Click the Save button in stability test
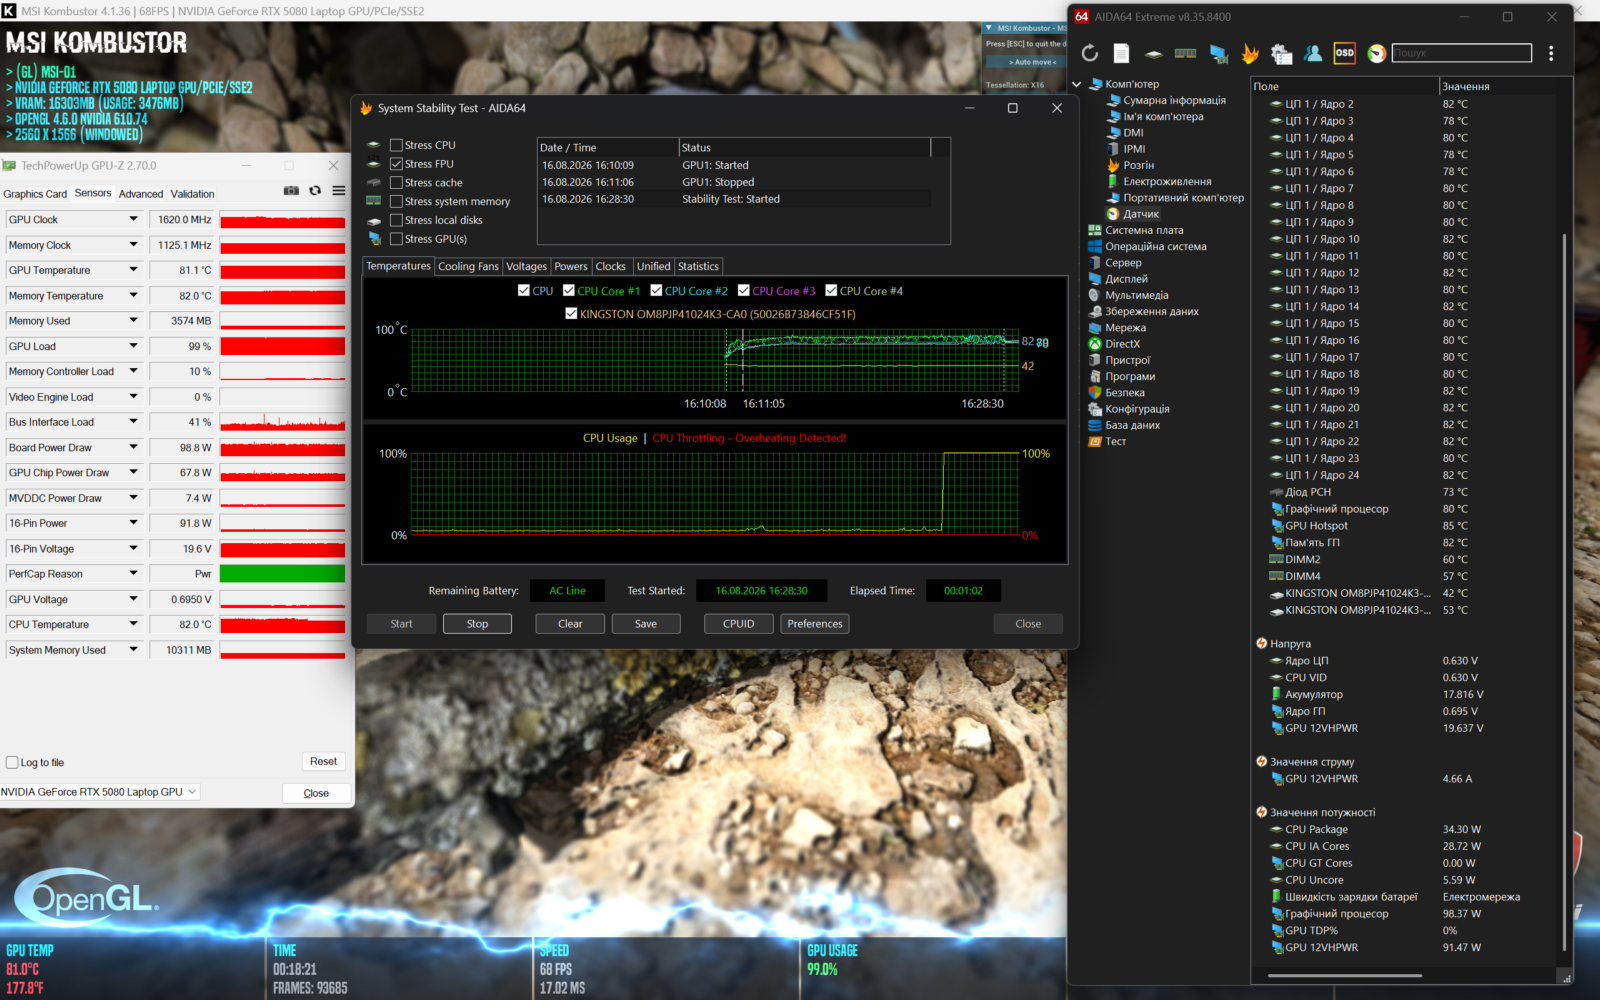 coord(646,624)
